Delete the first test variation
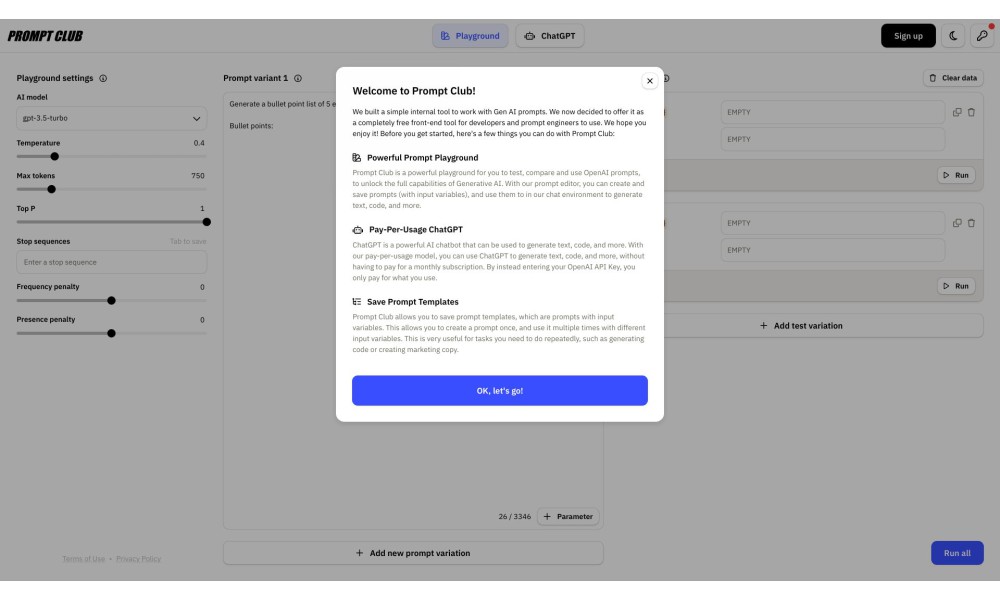Viewport: 1000px width, 600px height. click(971, 112)
